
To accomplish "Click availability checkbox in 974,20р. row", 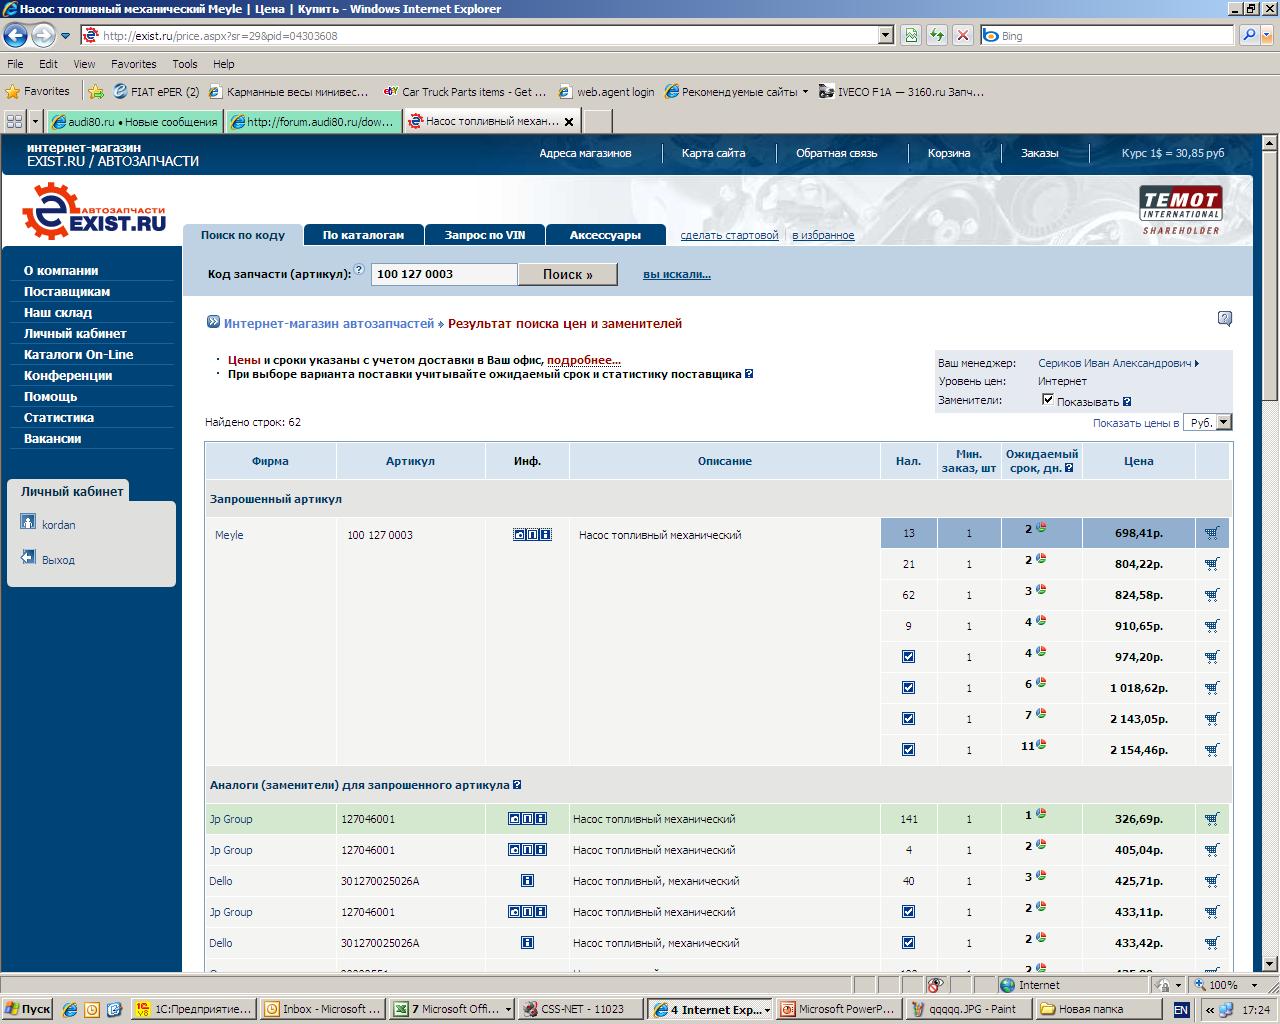I will pos(908,657).
